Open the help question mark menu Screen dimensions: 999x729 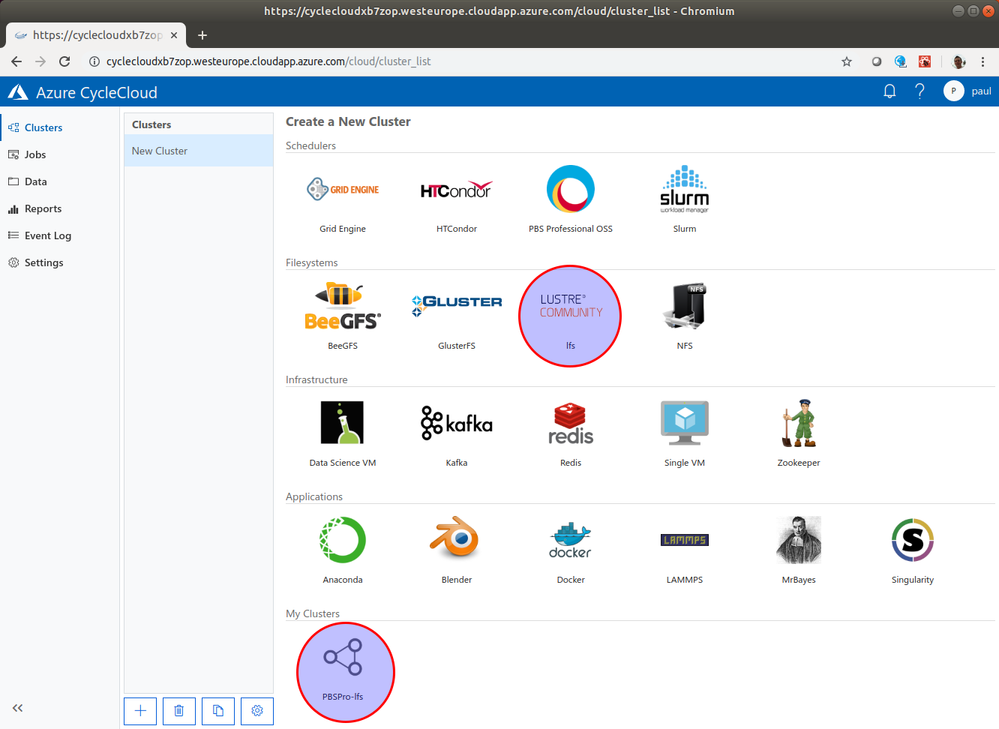click(919, 91)
